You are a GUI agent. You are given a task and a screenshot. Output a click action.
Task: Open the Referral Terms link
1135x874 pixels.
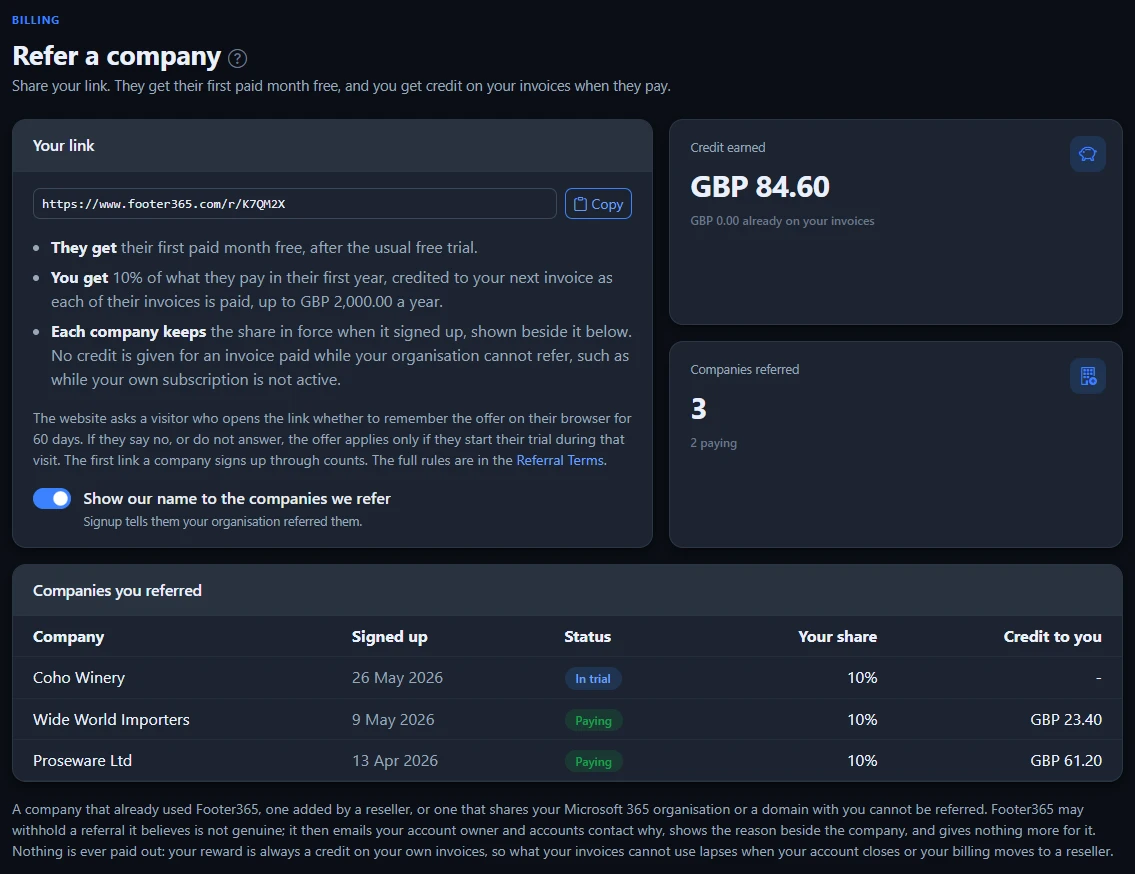pyautogui.click(x=560, y=461)
